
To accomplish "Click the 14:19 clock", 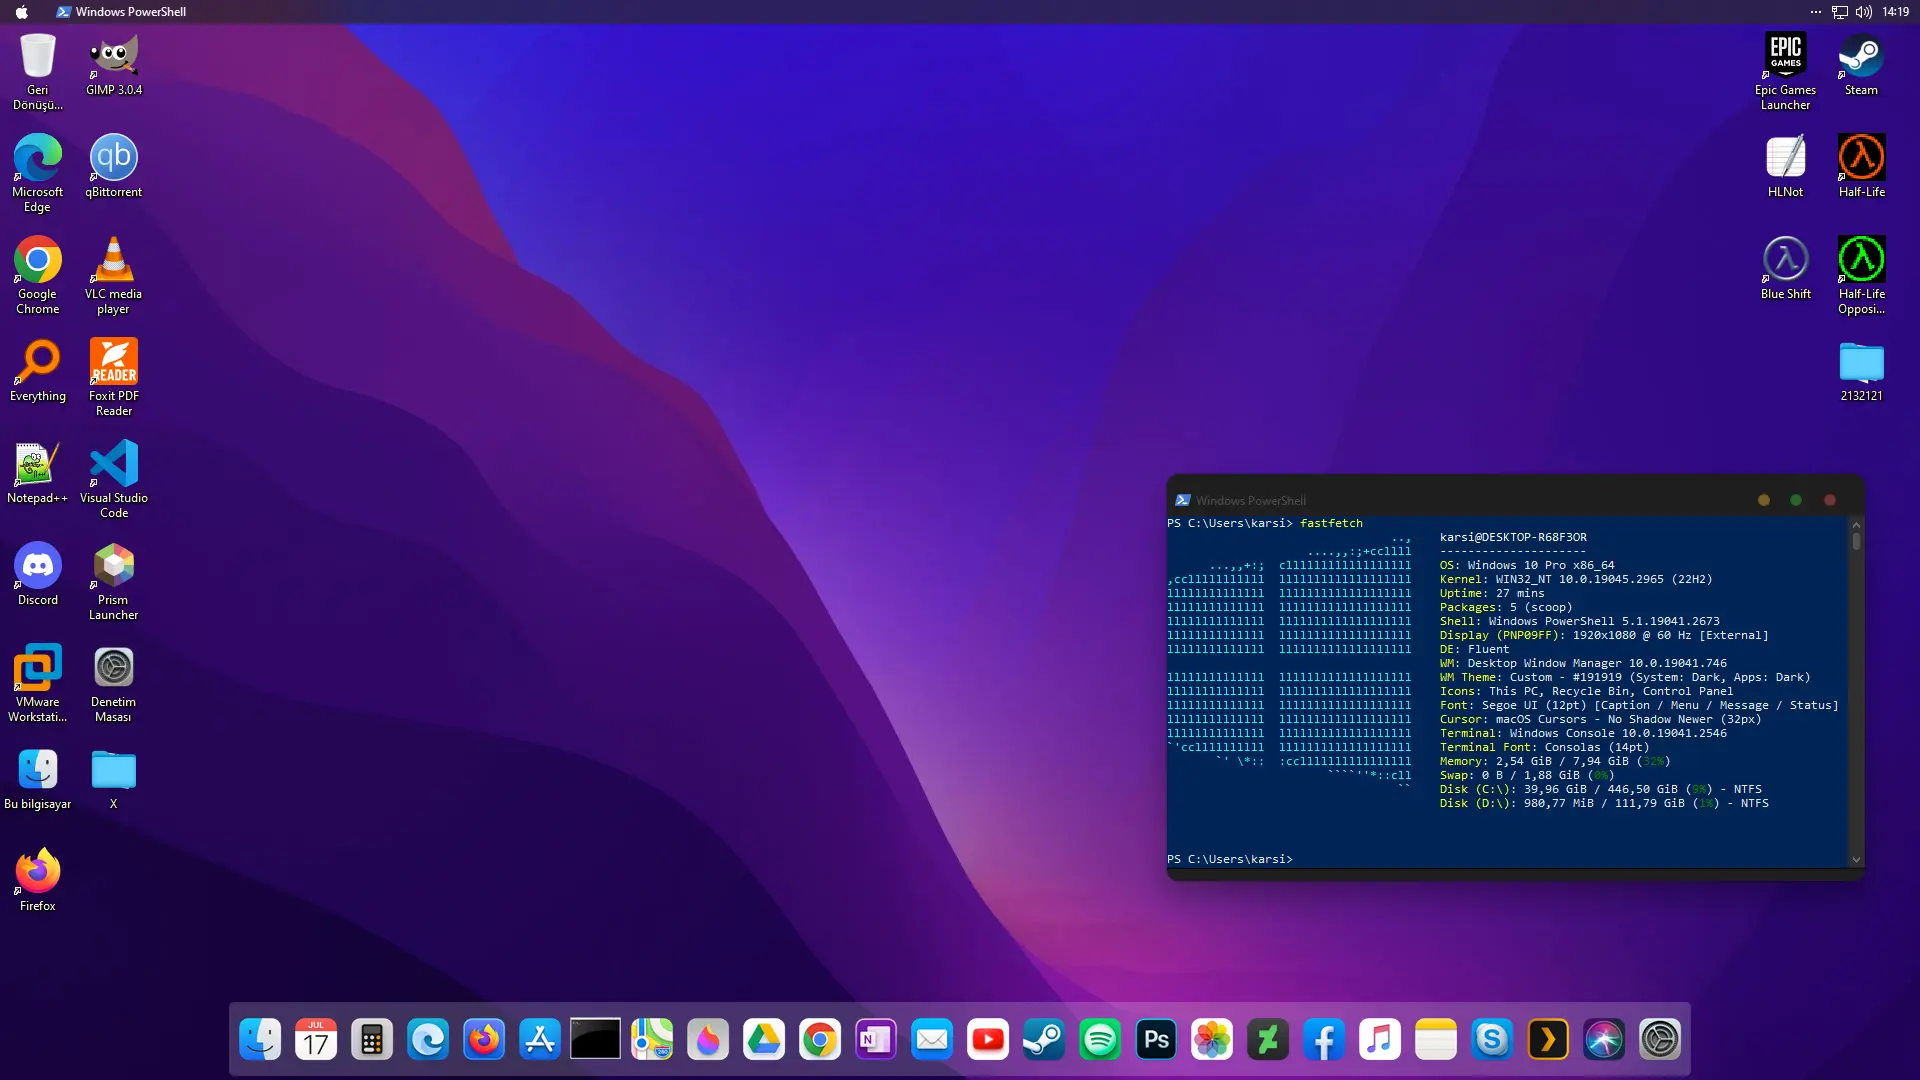I will pos(1896,12).
